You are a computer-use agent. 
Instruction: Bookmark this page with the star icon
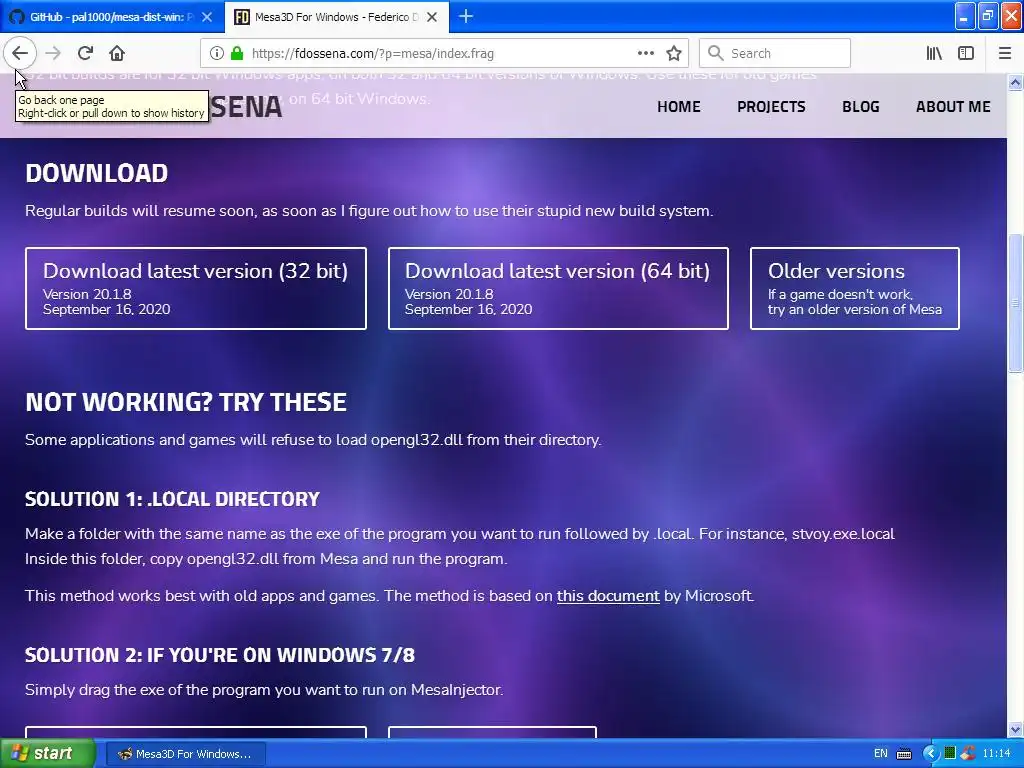674,53
